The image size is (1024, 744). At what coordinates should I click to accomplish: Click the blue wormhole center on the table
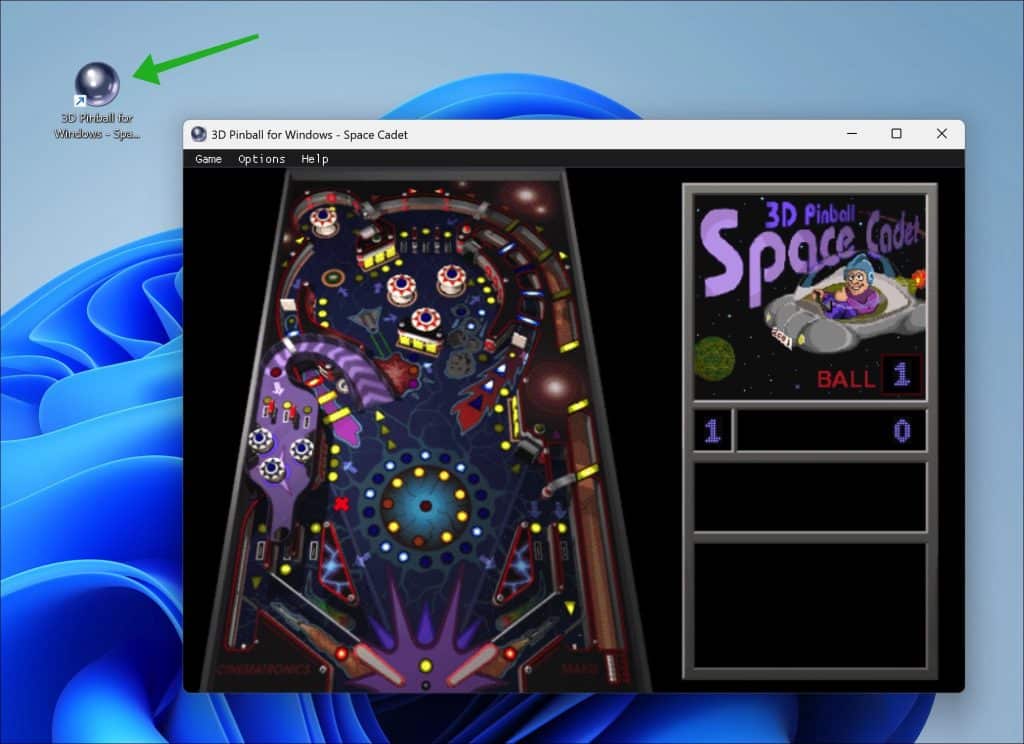[x=424, y=506]
